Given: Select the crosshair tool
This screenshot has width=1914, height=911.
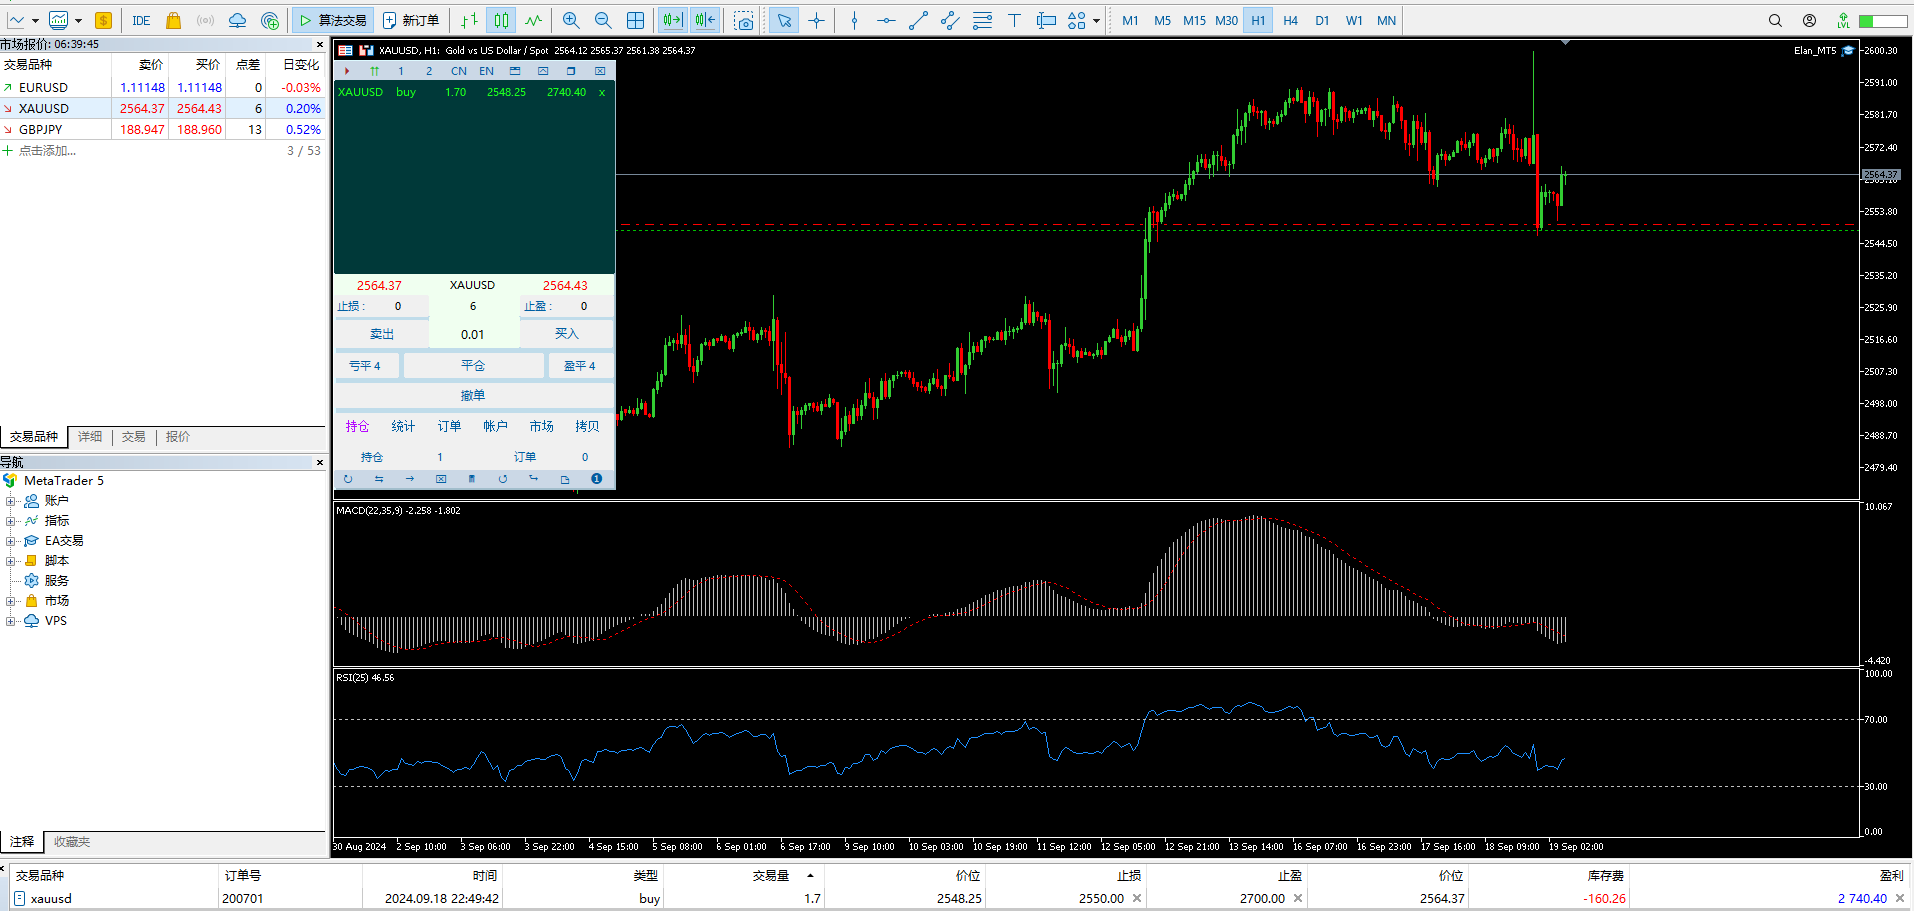Looking at the screenshot, I should pyautogui.click(x=817, y=20).
